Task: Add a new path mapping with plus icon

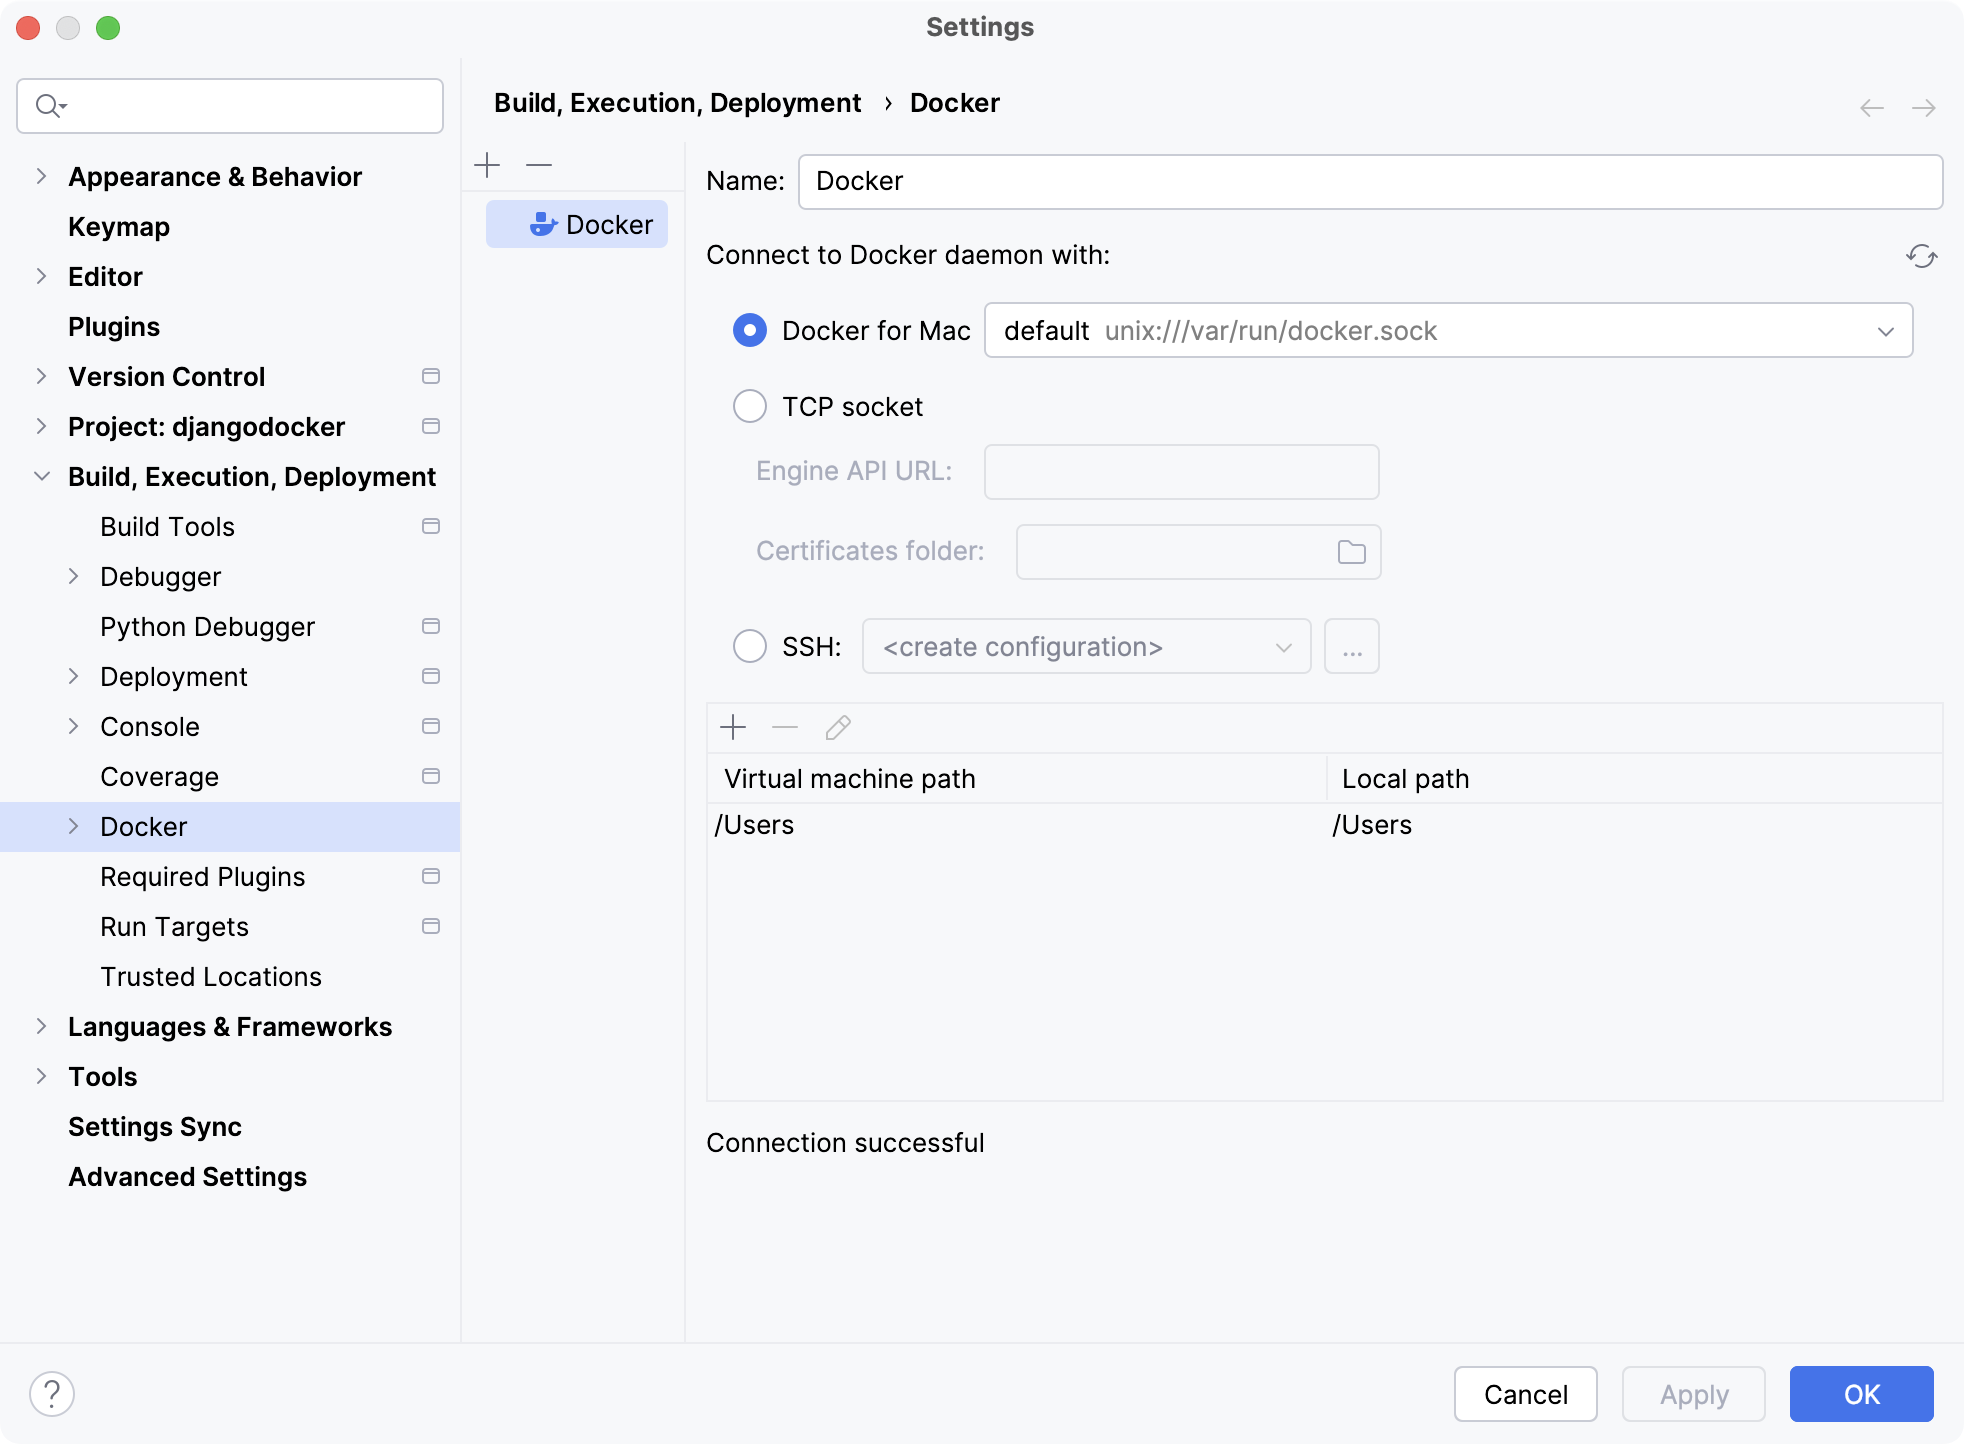Action: coord(733,727)
